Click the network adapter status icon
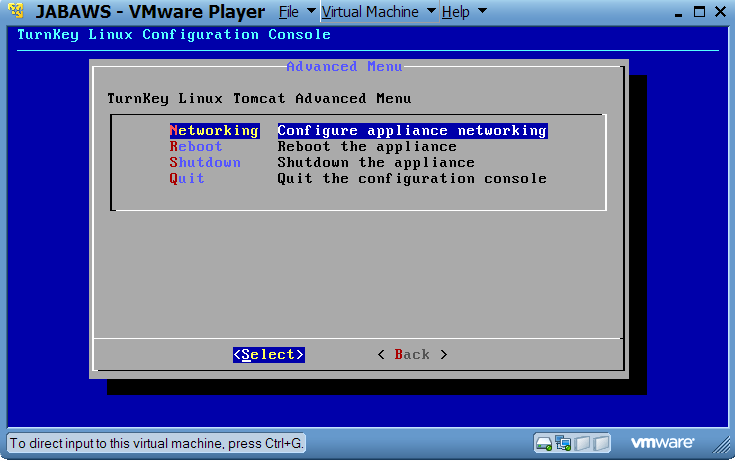Image resolution: width=735 pixels, height=461 pixels. 563,442
